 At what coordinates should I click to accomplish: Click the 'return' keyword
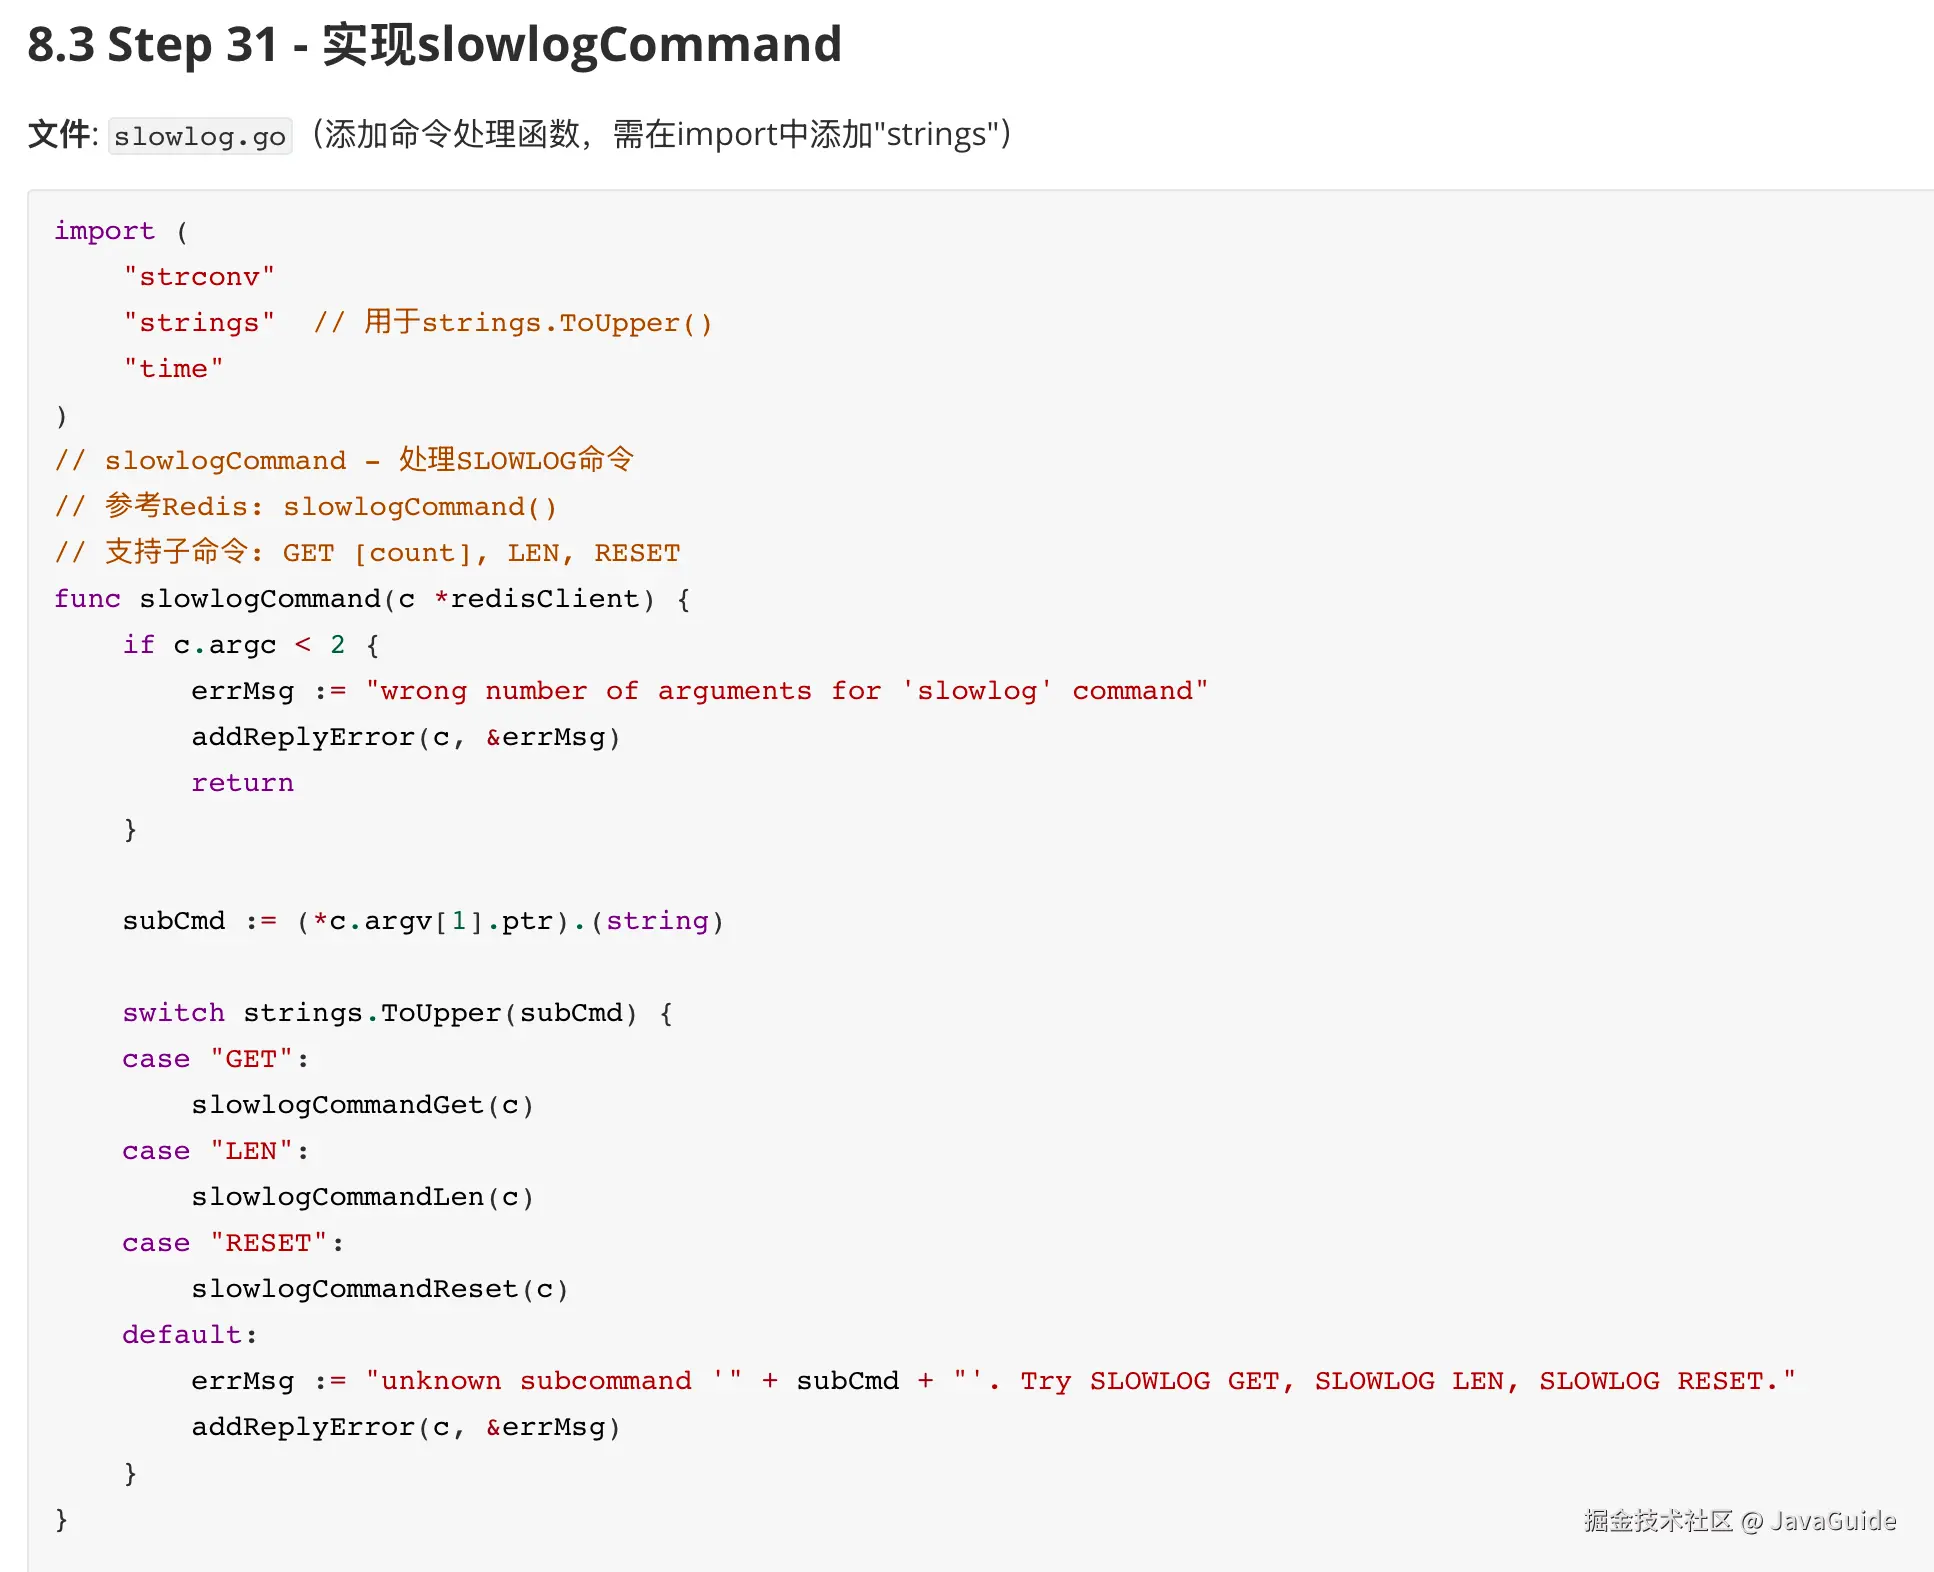coord(242,783)
